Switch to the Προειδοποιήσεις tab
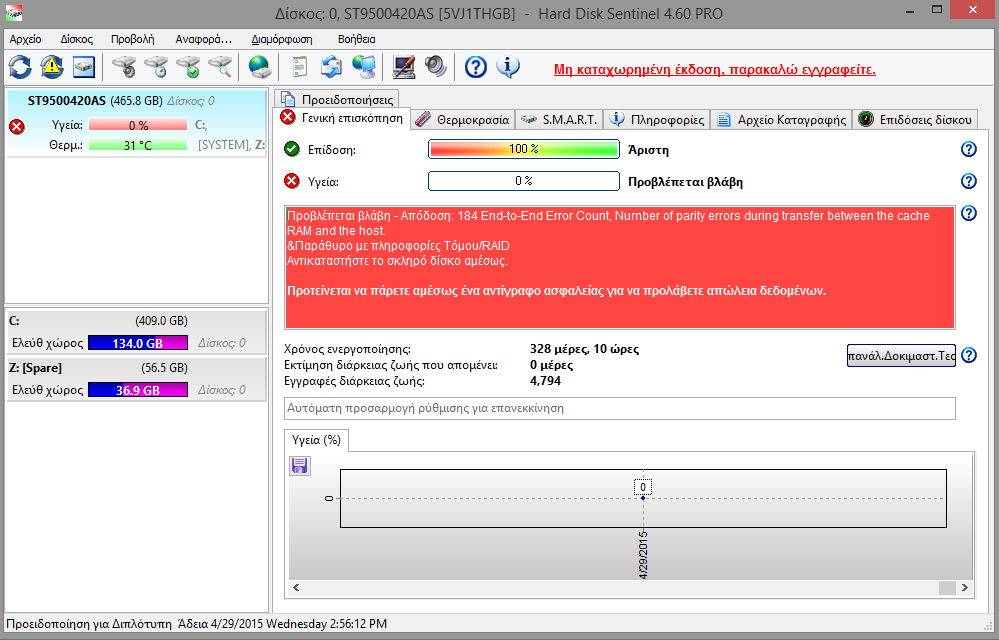 337,99
